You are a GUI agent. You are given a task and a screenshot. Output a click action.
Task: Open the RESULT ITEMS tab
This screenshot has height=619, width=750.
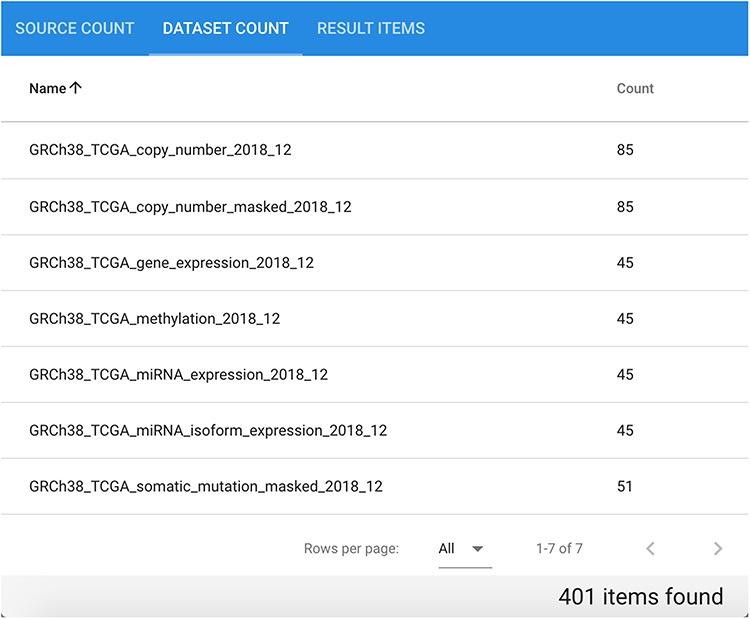(371, 28)
